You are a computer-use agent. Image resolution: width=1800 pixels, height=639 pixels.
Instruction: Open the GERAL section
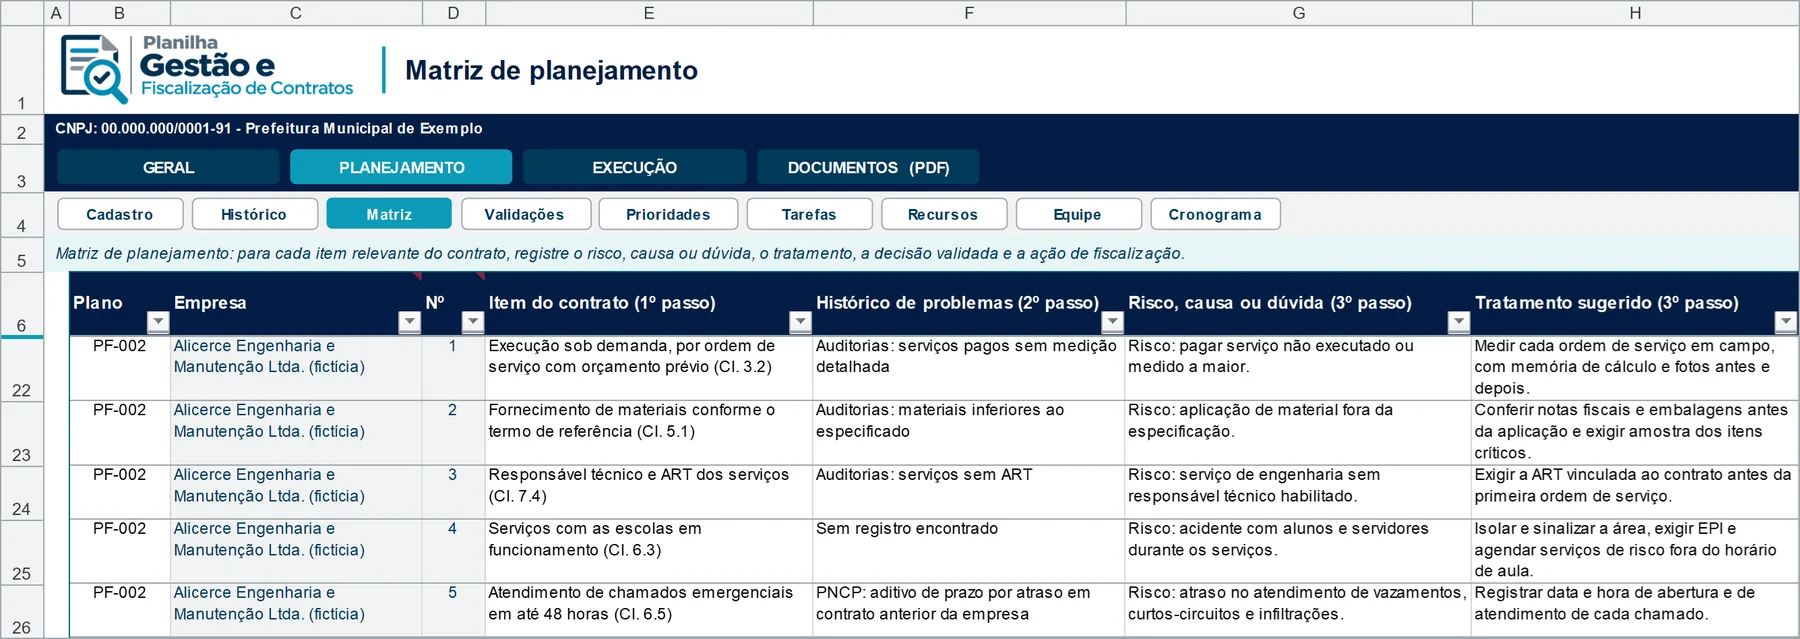coord(168,167)
